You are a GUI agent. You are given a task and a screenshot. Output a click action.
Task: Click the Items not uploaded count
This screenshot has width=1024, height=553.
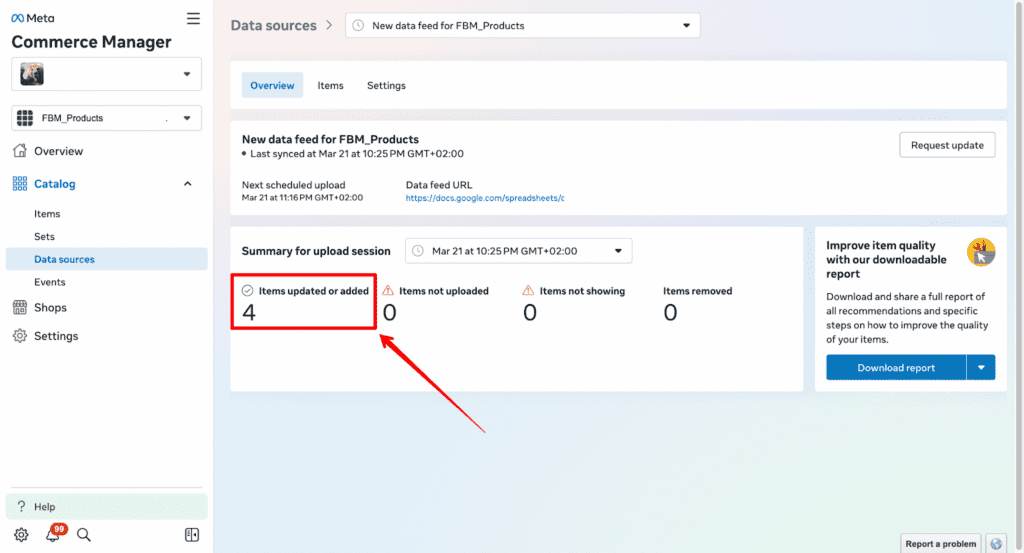coord(389,313)
